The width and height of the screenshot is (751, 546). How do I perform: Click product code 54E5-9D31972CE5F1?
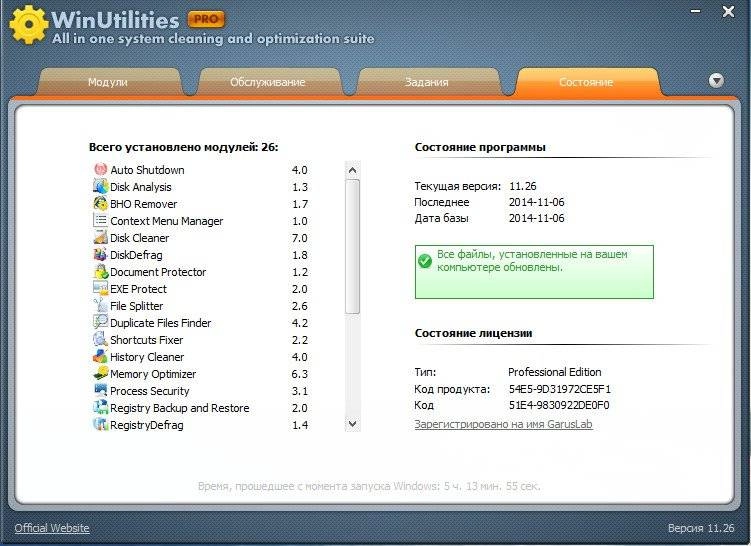(560, 389)
